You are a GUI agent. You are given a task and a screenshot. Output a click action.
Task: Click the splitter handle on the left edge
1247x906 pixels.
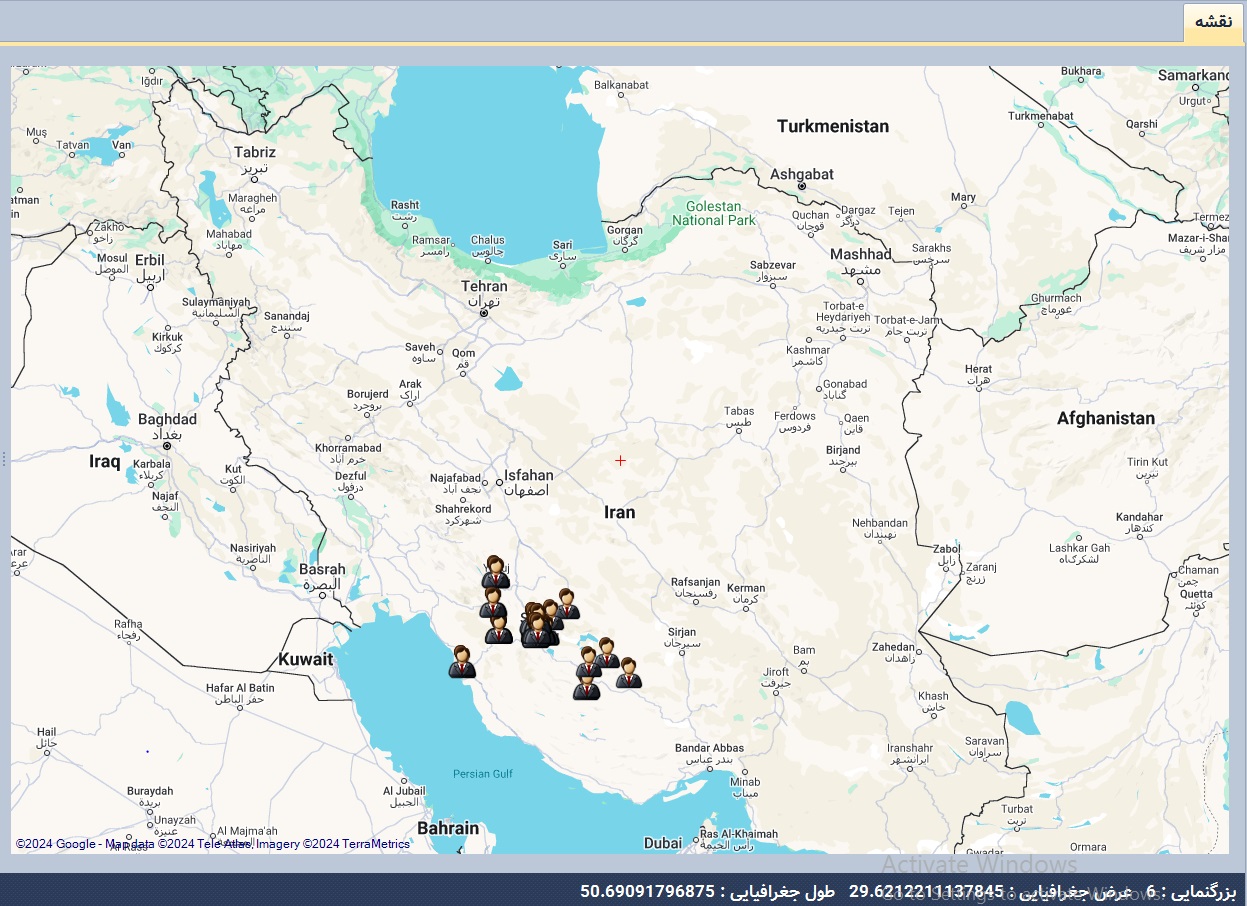[x=4, y=459]
